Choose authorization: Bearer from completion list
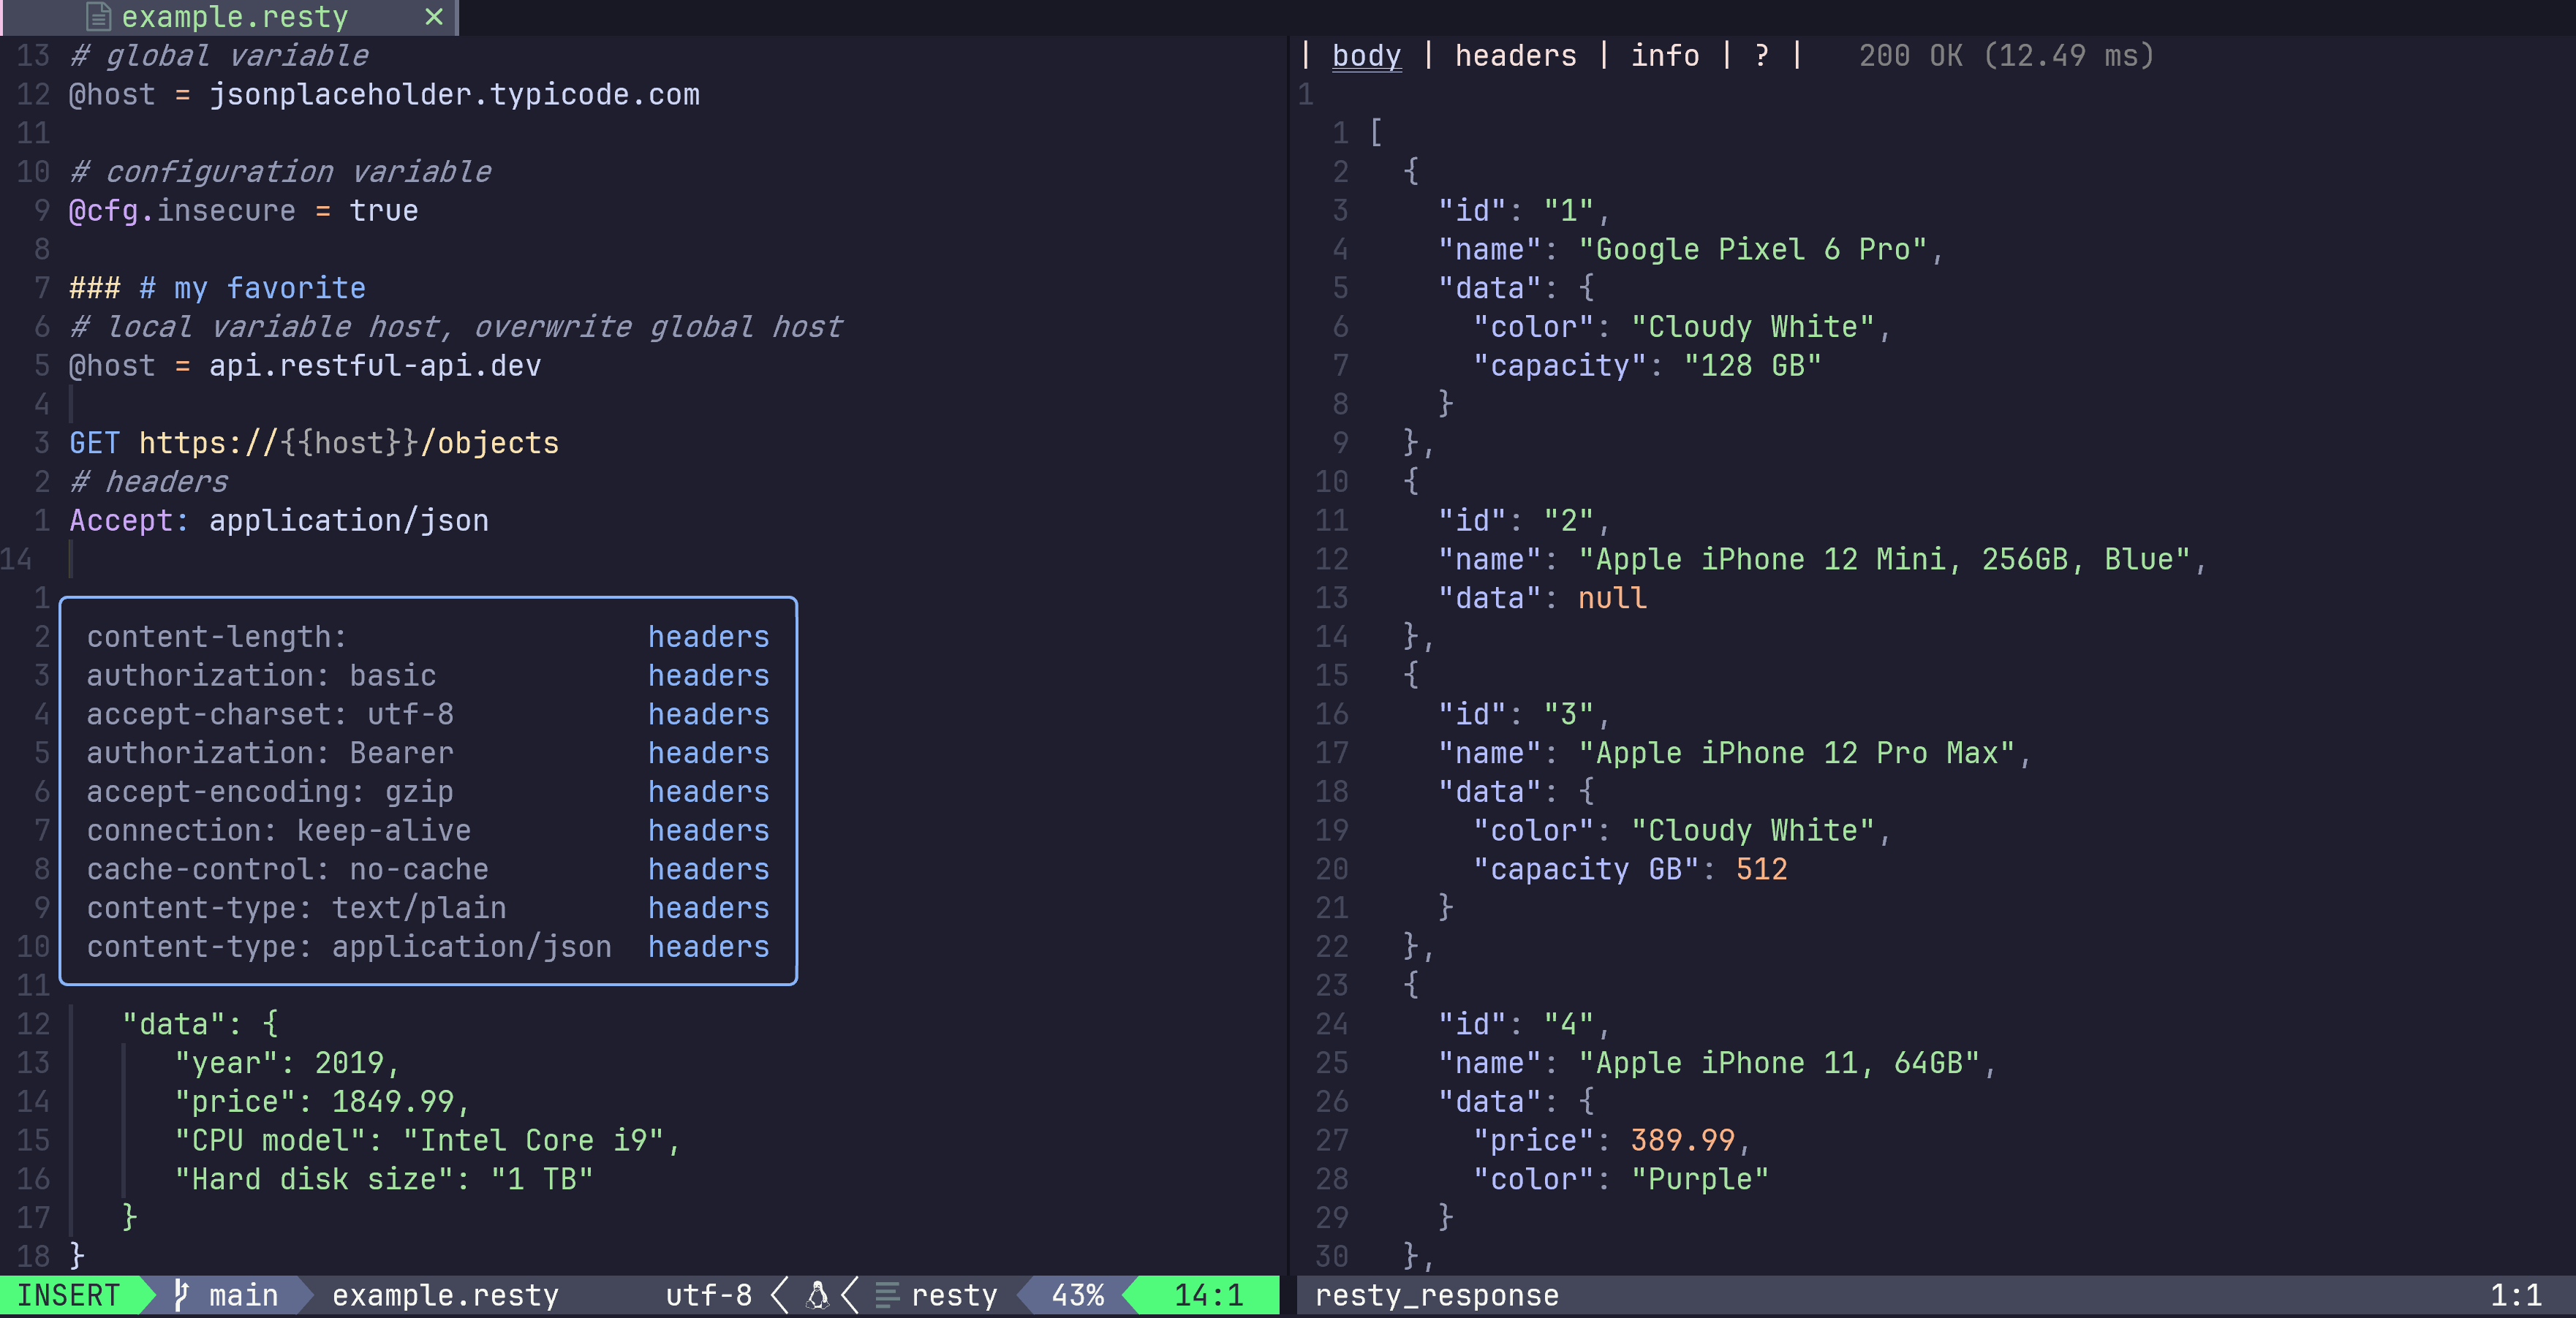The width and height of the screenshot is (2576, 1318). tap(270, 753)
